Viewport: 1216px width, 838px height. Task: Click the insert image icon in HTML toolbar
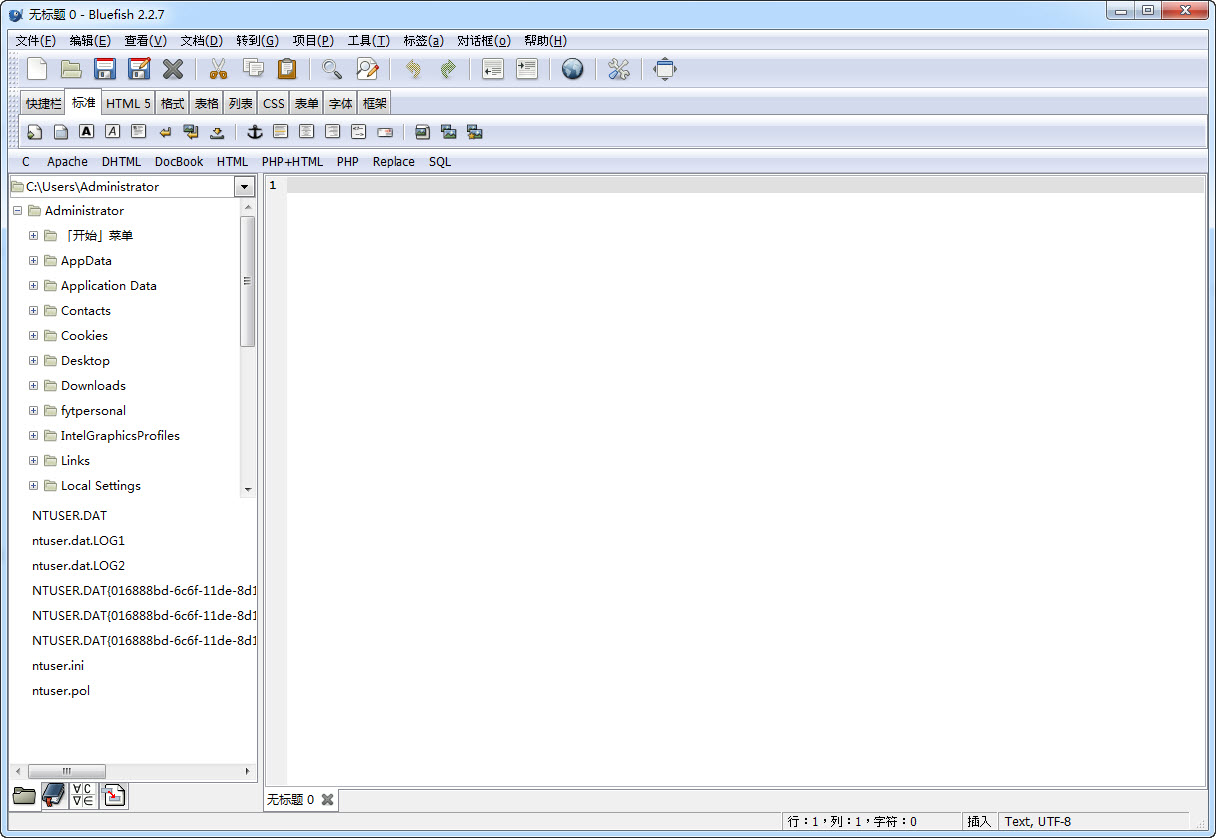(x=423, y=132)
